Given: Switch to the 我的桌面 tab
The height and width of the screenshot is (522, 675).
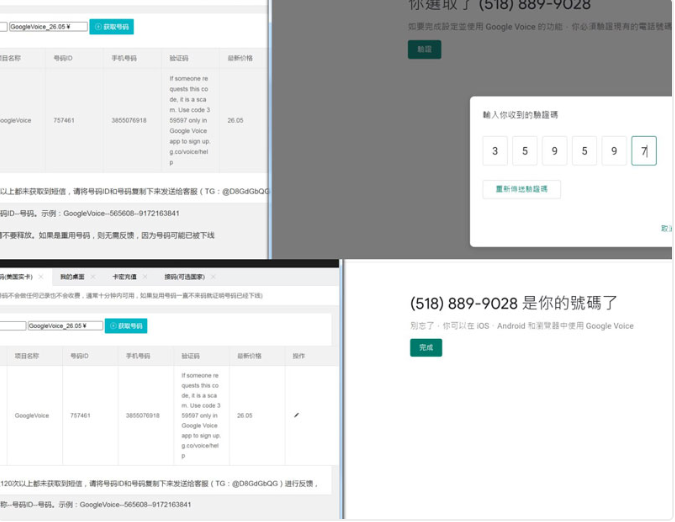Looking at the screenshot, I should tap(72, 277).
